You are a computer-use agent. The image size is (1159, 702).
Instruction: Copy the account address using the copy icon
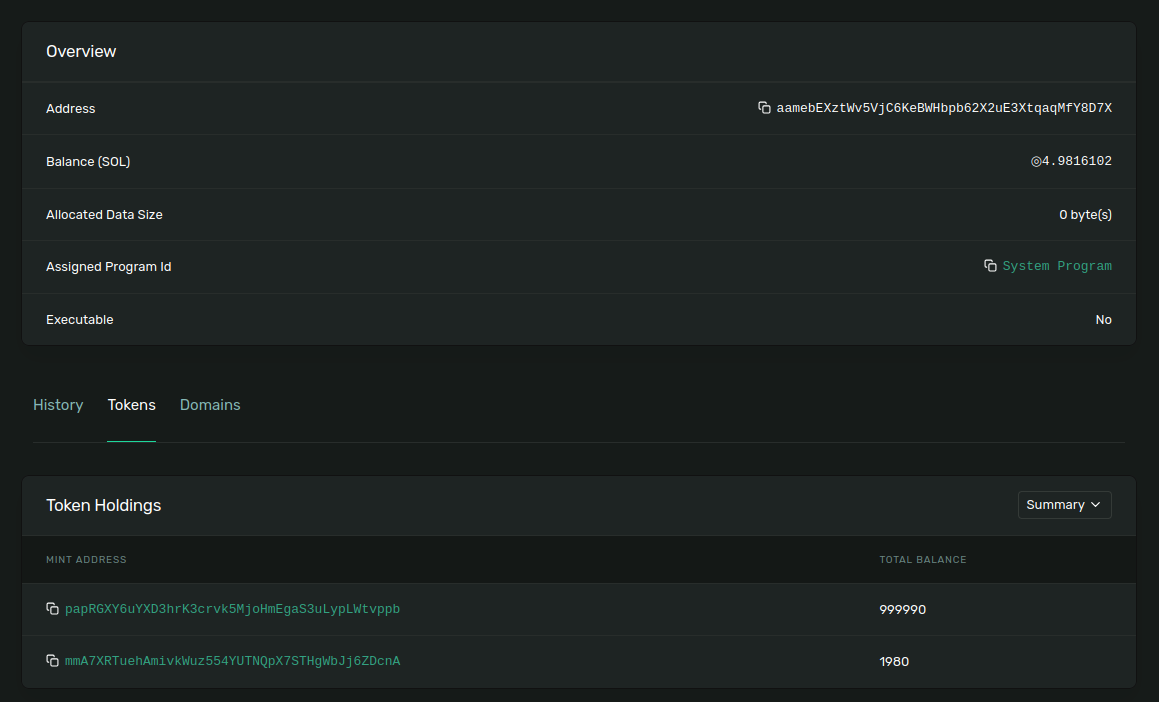click(764, 108)
